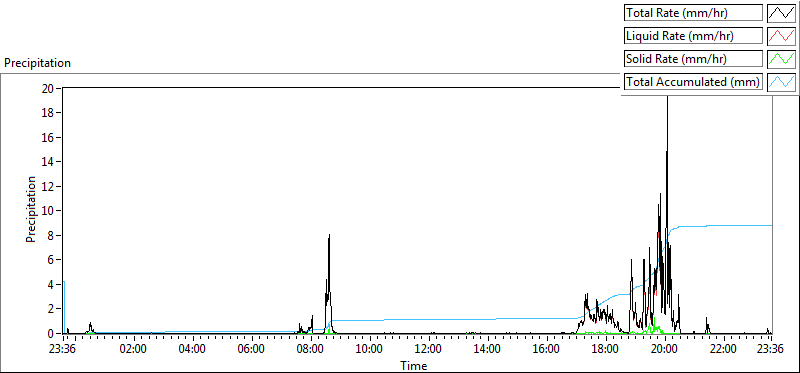Click the black Total Rate legend icon

click(x=782, y=13)
